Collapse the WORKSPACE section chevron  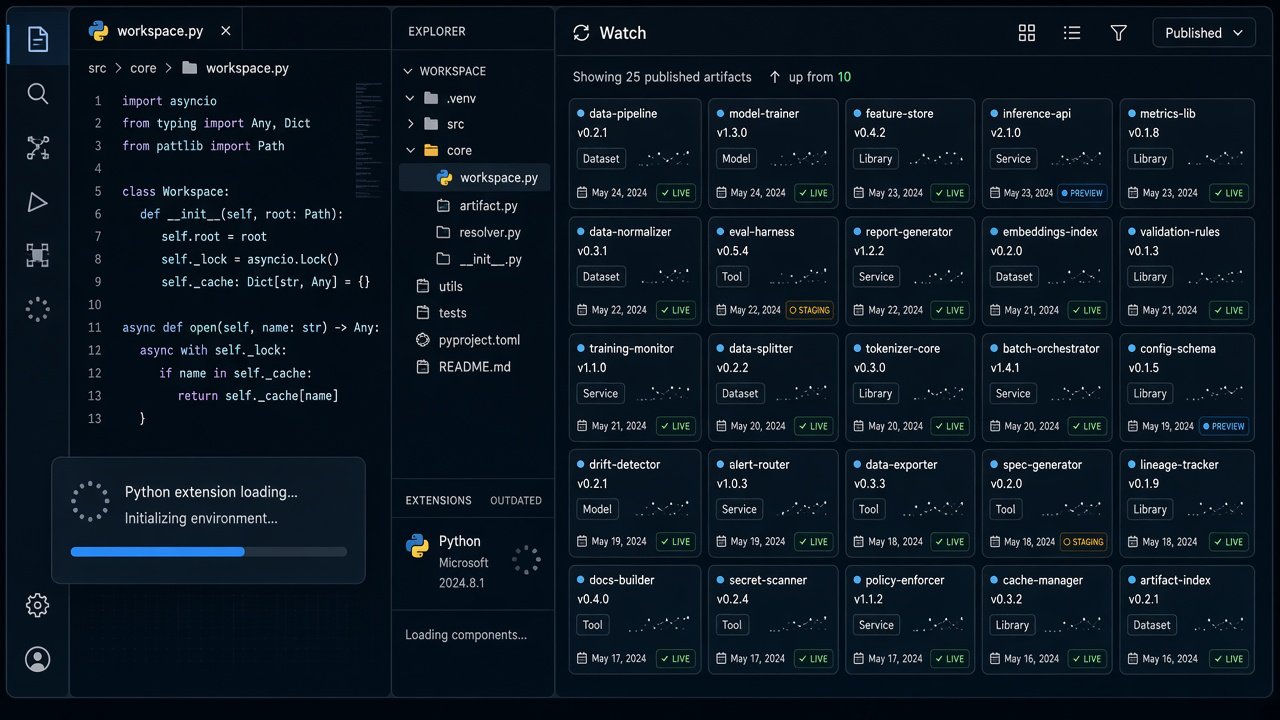[407, 71]
